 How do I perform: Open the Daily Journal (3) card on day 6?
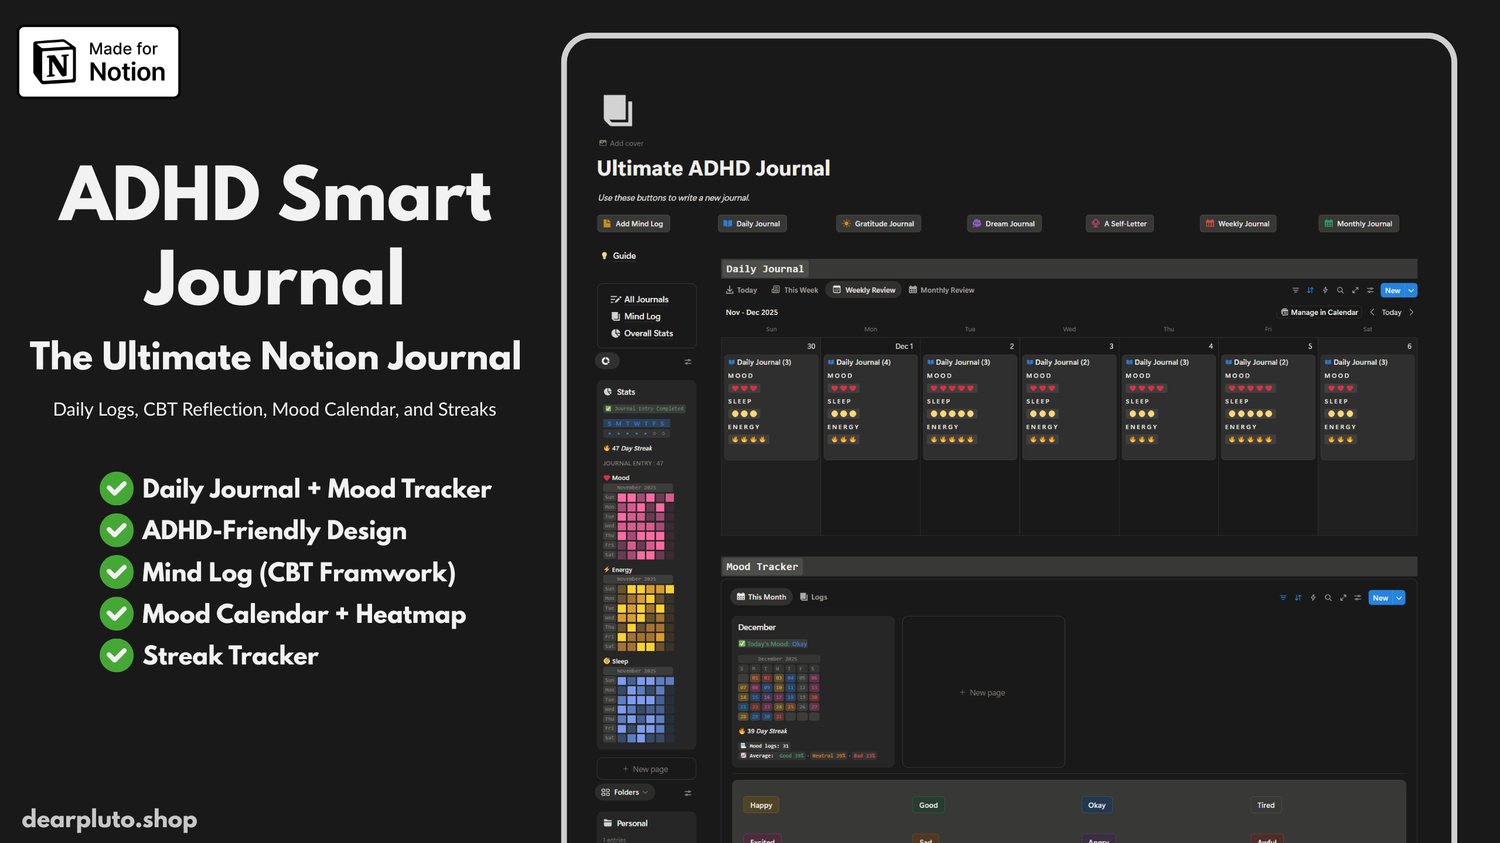tap(1367, 407)
